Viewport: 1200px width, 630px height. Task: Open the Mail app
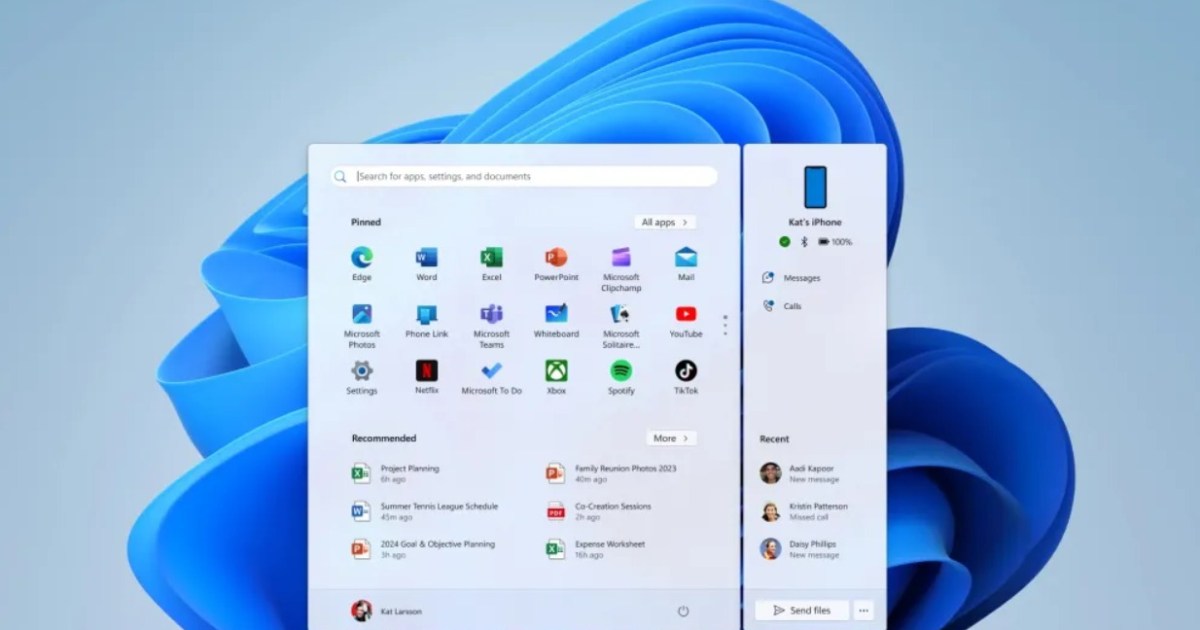[x=686, y=263]
